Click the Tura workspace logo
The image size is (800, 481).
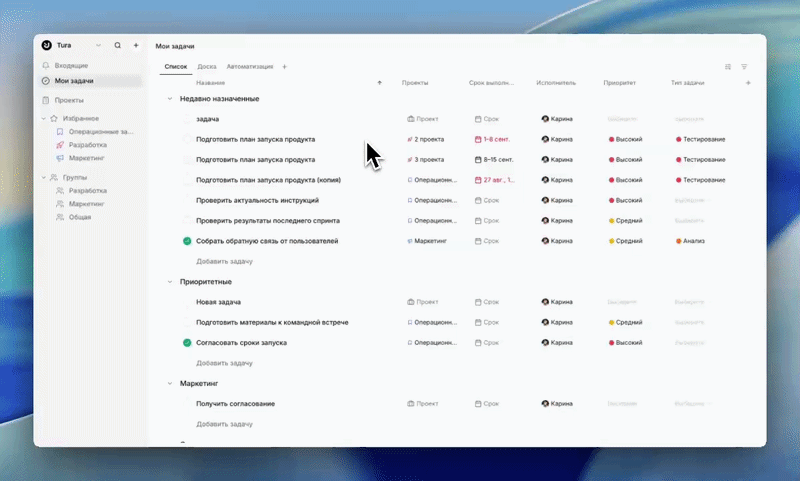click(46, 45)
